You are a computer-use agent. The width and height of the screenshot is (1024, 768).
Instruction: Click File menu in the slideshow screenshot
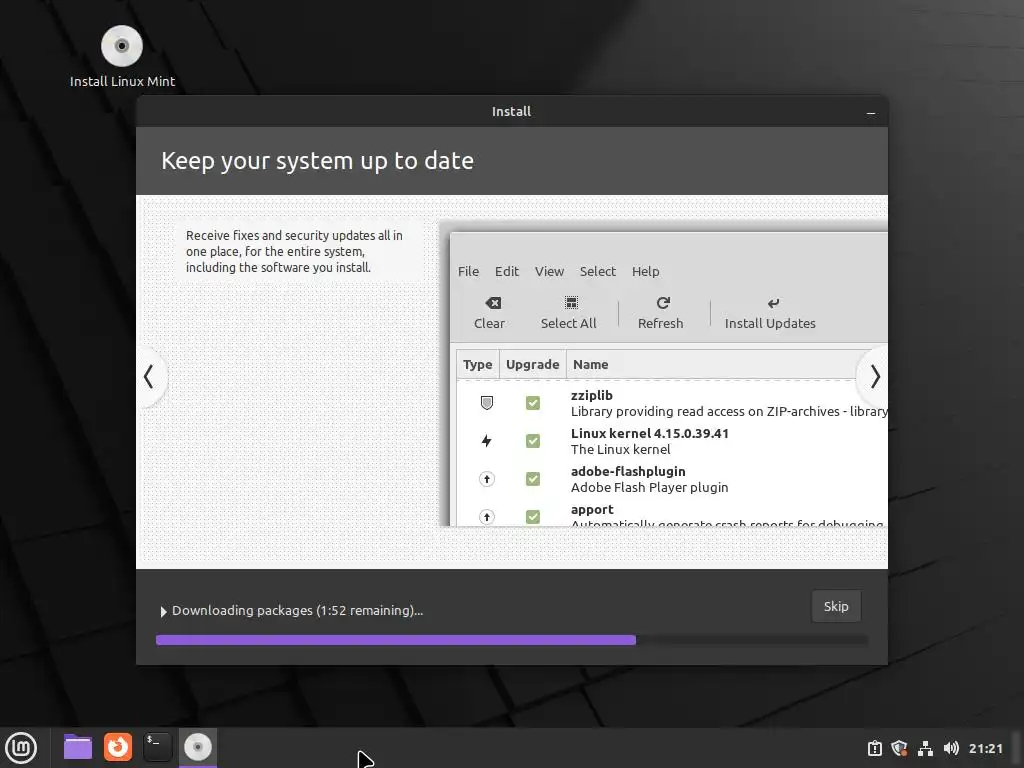click(x=468, y=272)
